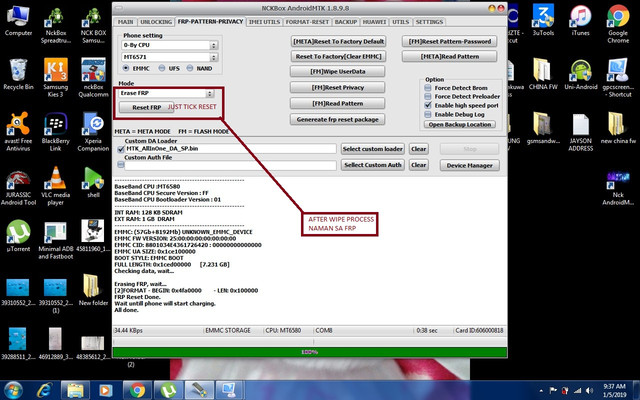The height and width of the screenshot is (400, 640).
Task: Open the Device Manager button
Action: point(469,165)
